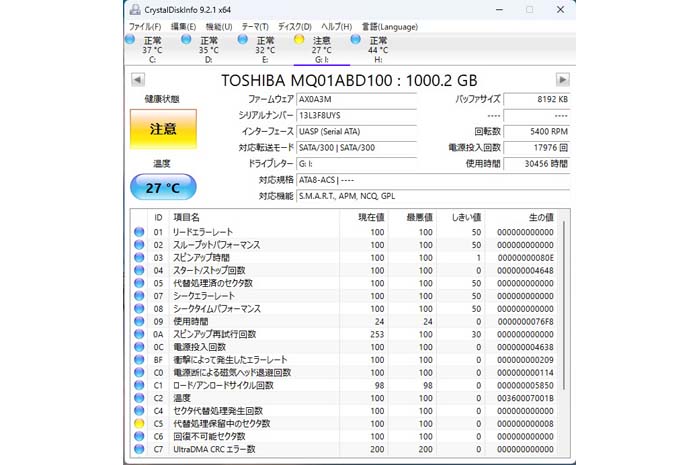Open the 機能(U) menu
700x465 pixels.
click(219, 27)
